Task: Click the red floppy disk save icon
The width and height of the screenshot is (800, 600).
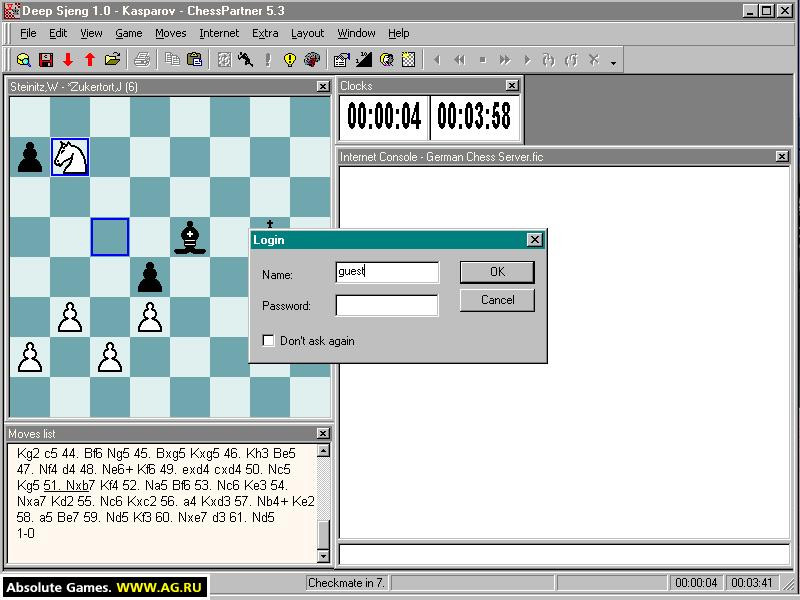Action: (x=46, y=60)
